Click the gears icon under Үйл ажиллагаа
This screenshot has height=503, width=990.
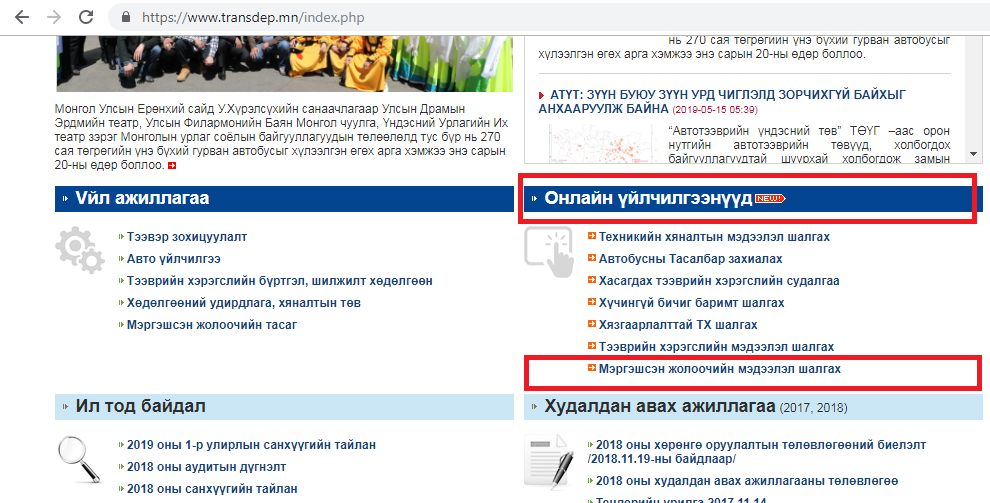(x=80, y=249)
